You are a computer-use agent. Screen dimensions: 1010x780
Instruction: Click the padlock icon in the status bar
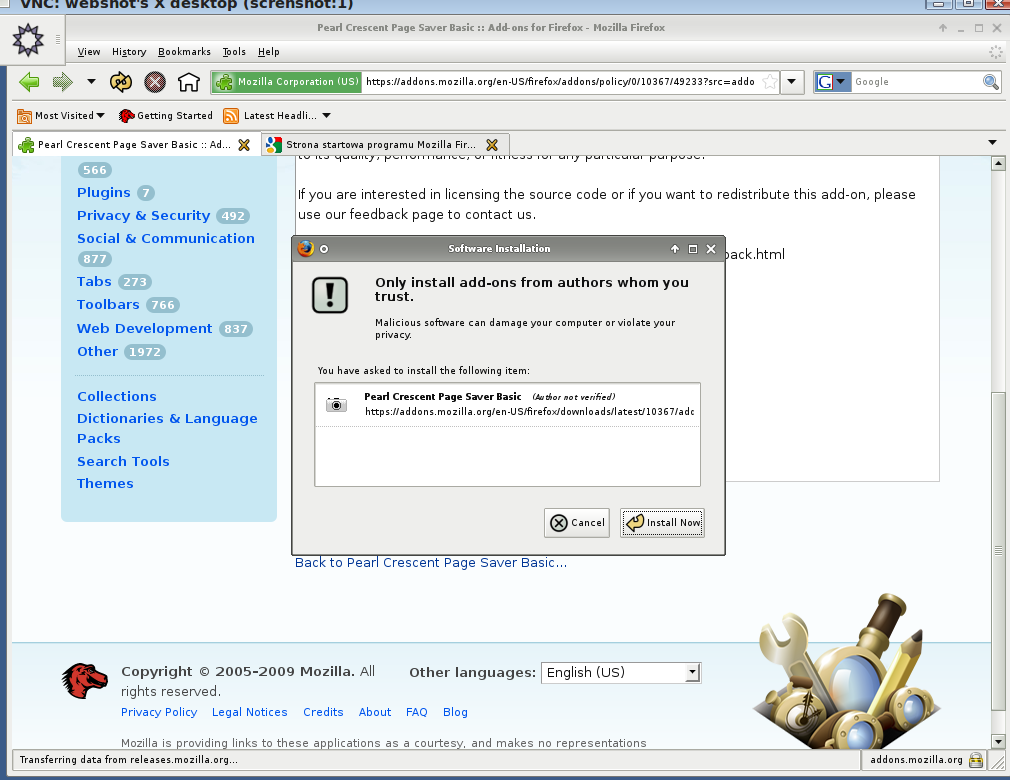[976, 760]
